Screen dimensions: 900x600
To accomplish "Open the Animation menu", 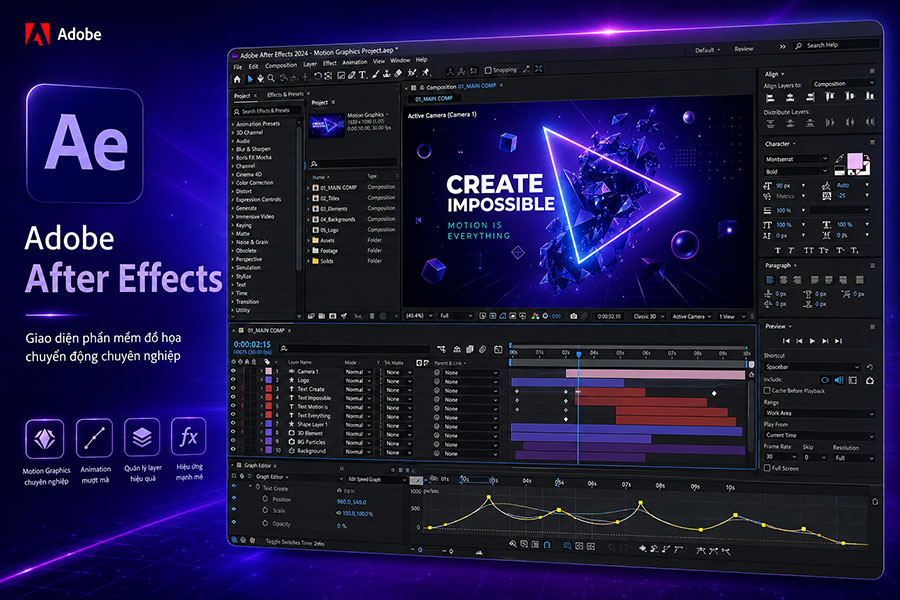I will pos(355,62).
